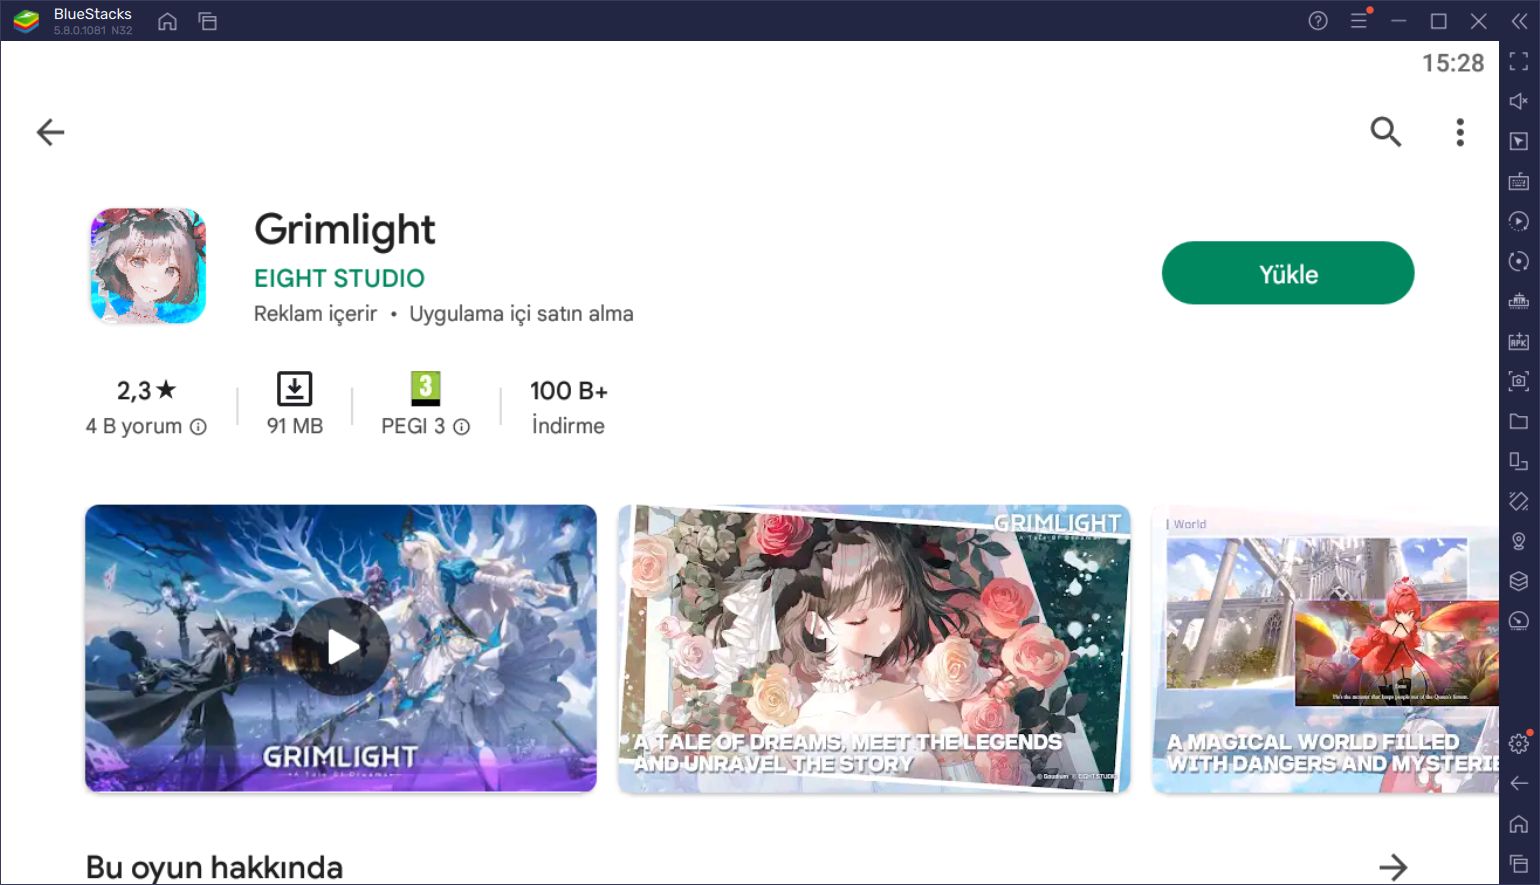Play the Grimlight trailer video
Image resolution: width=1540 pixels, height=885 pixels.
tap(341, 647)
